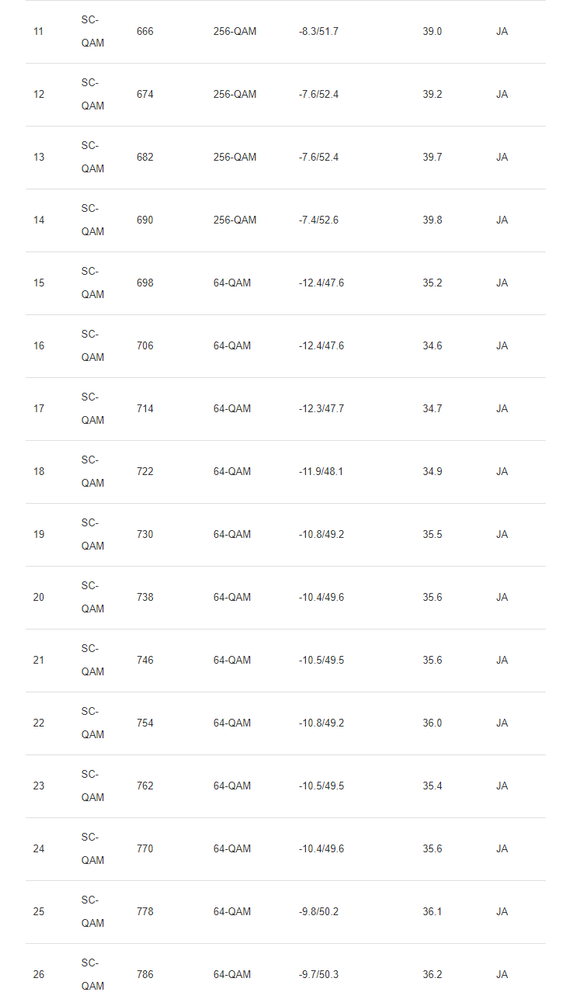Screen dimensions: 570x999
Task: Select JA status in row 16
Action: (x=502, y=346)
